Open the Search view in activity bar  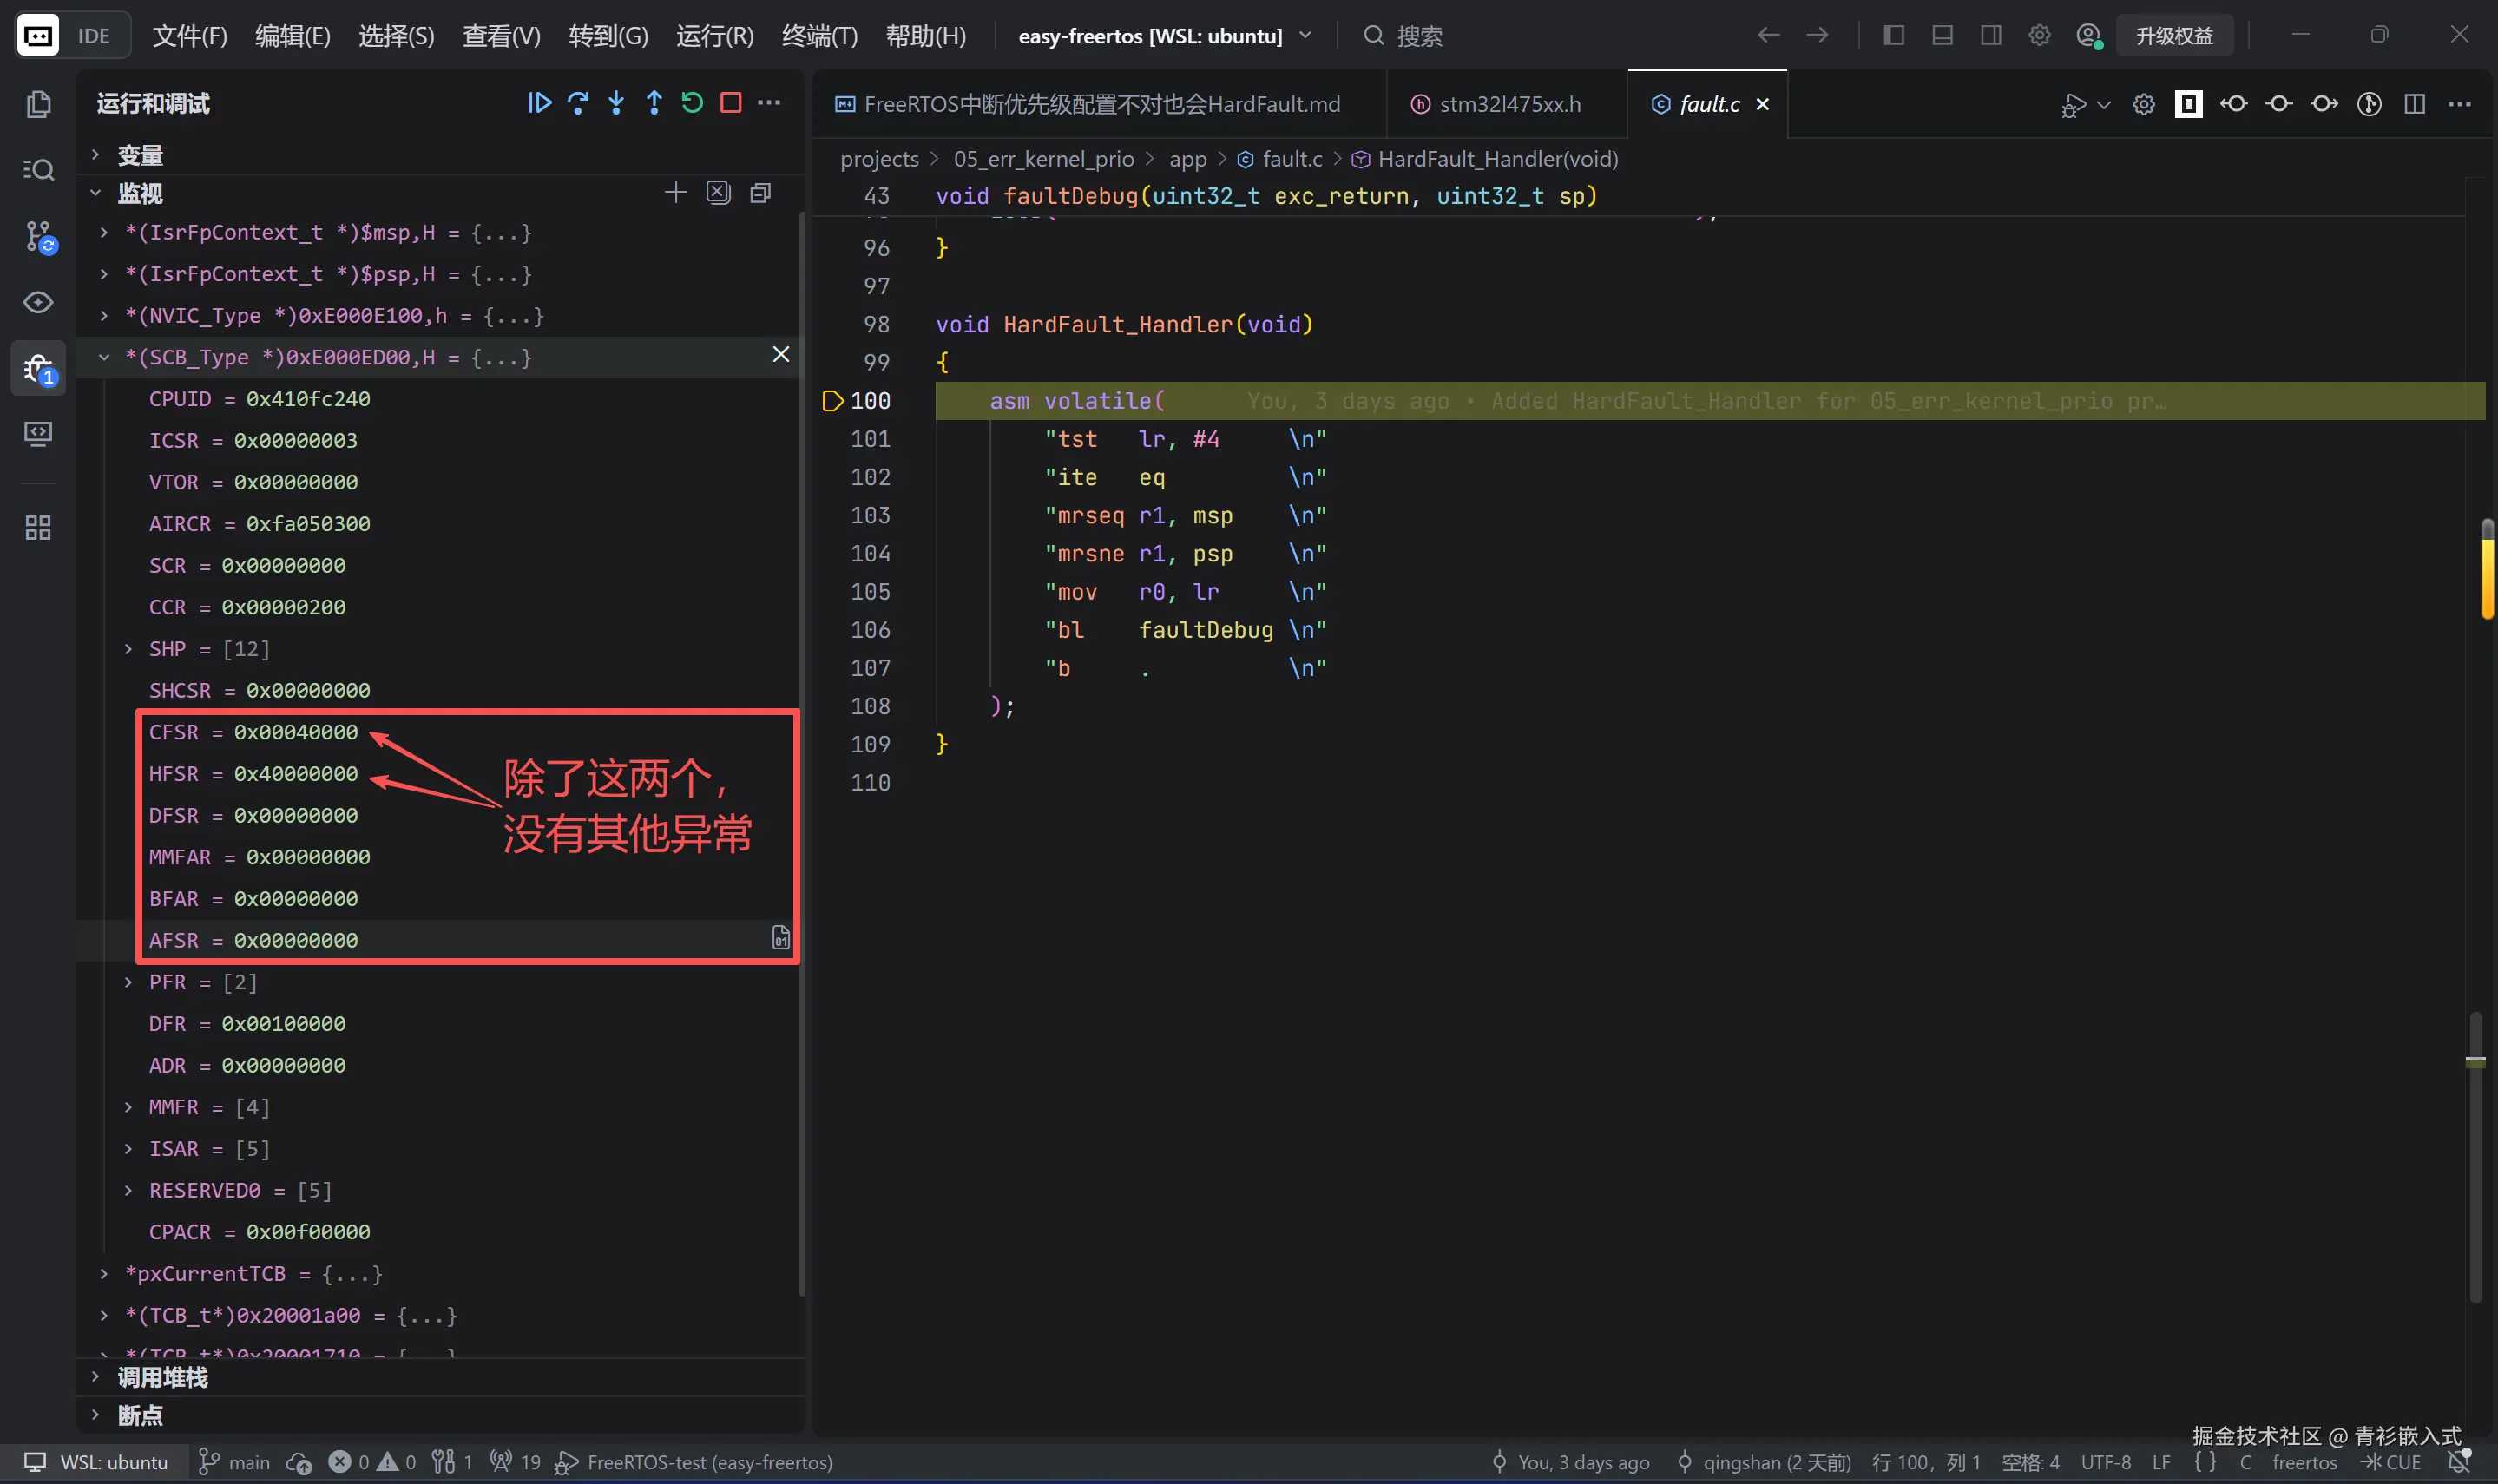pyautogui.click(x=38, y=170)
